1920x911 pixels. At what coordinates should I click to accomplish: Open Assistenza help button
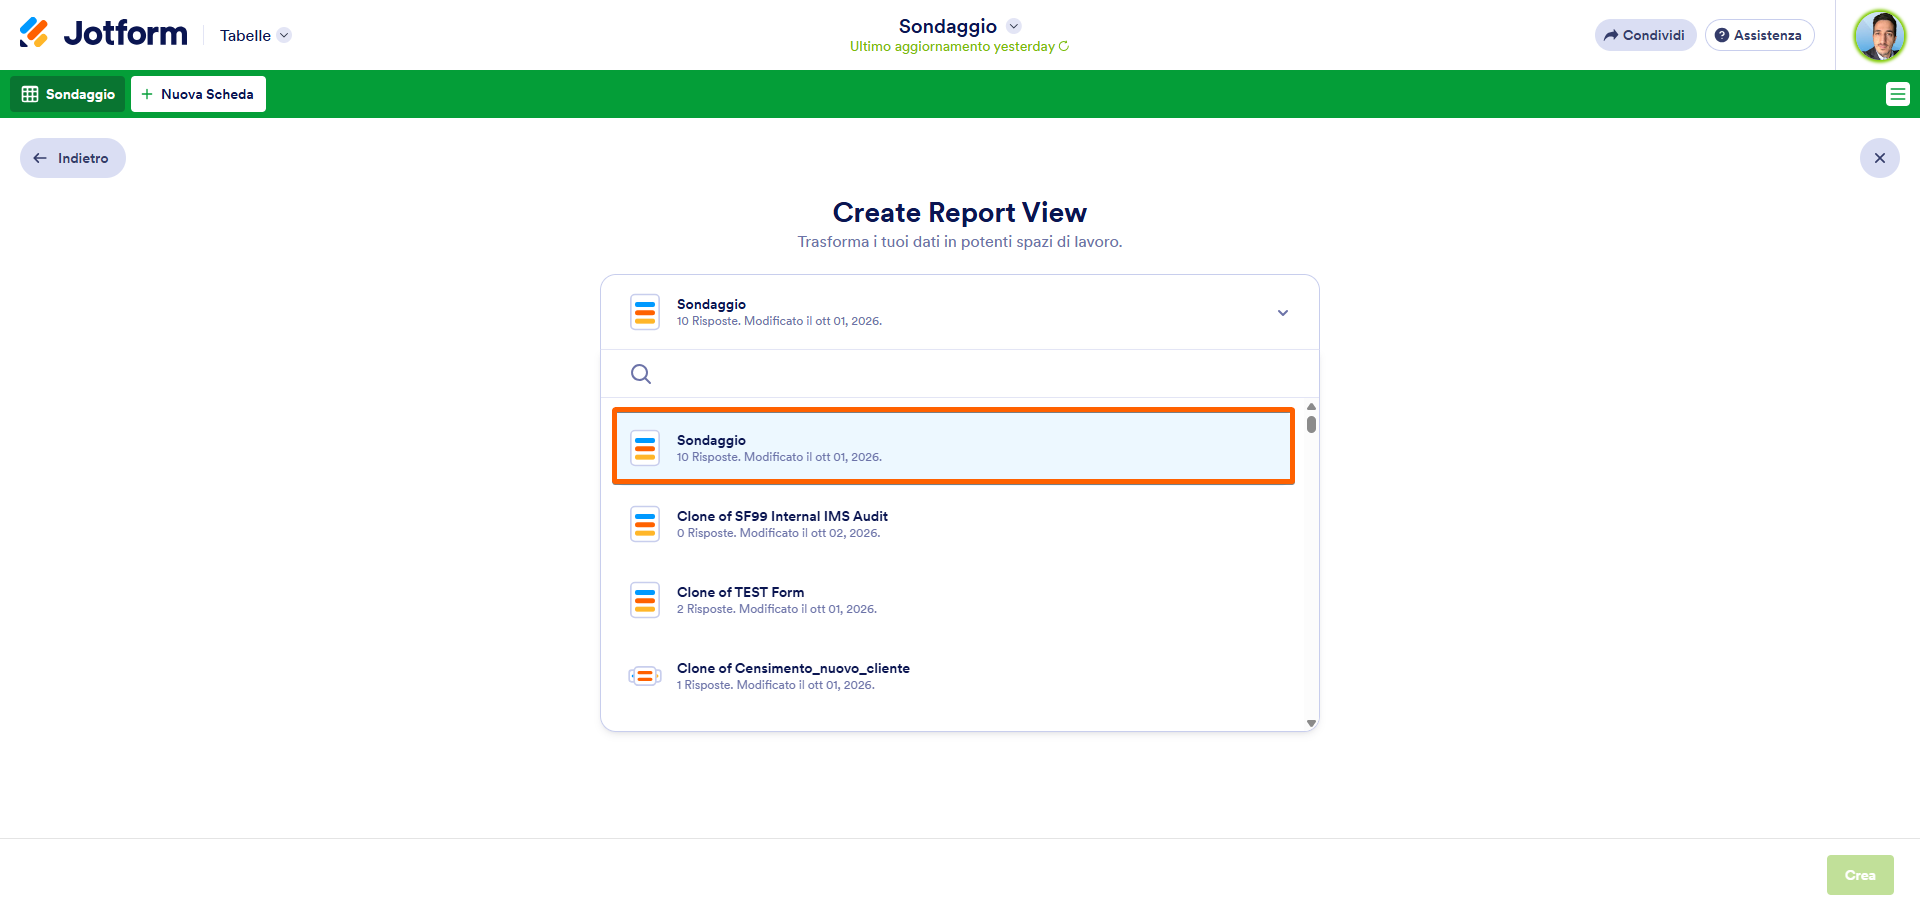pyautogui.click(x=1759, y=35)
